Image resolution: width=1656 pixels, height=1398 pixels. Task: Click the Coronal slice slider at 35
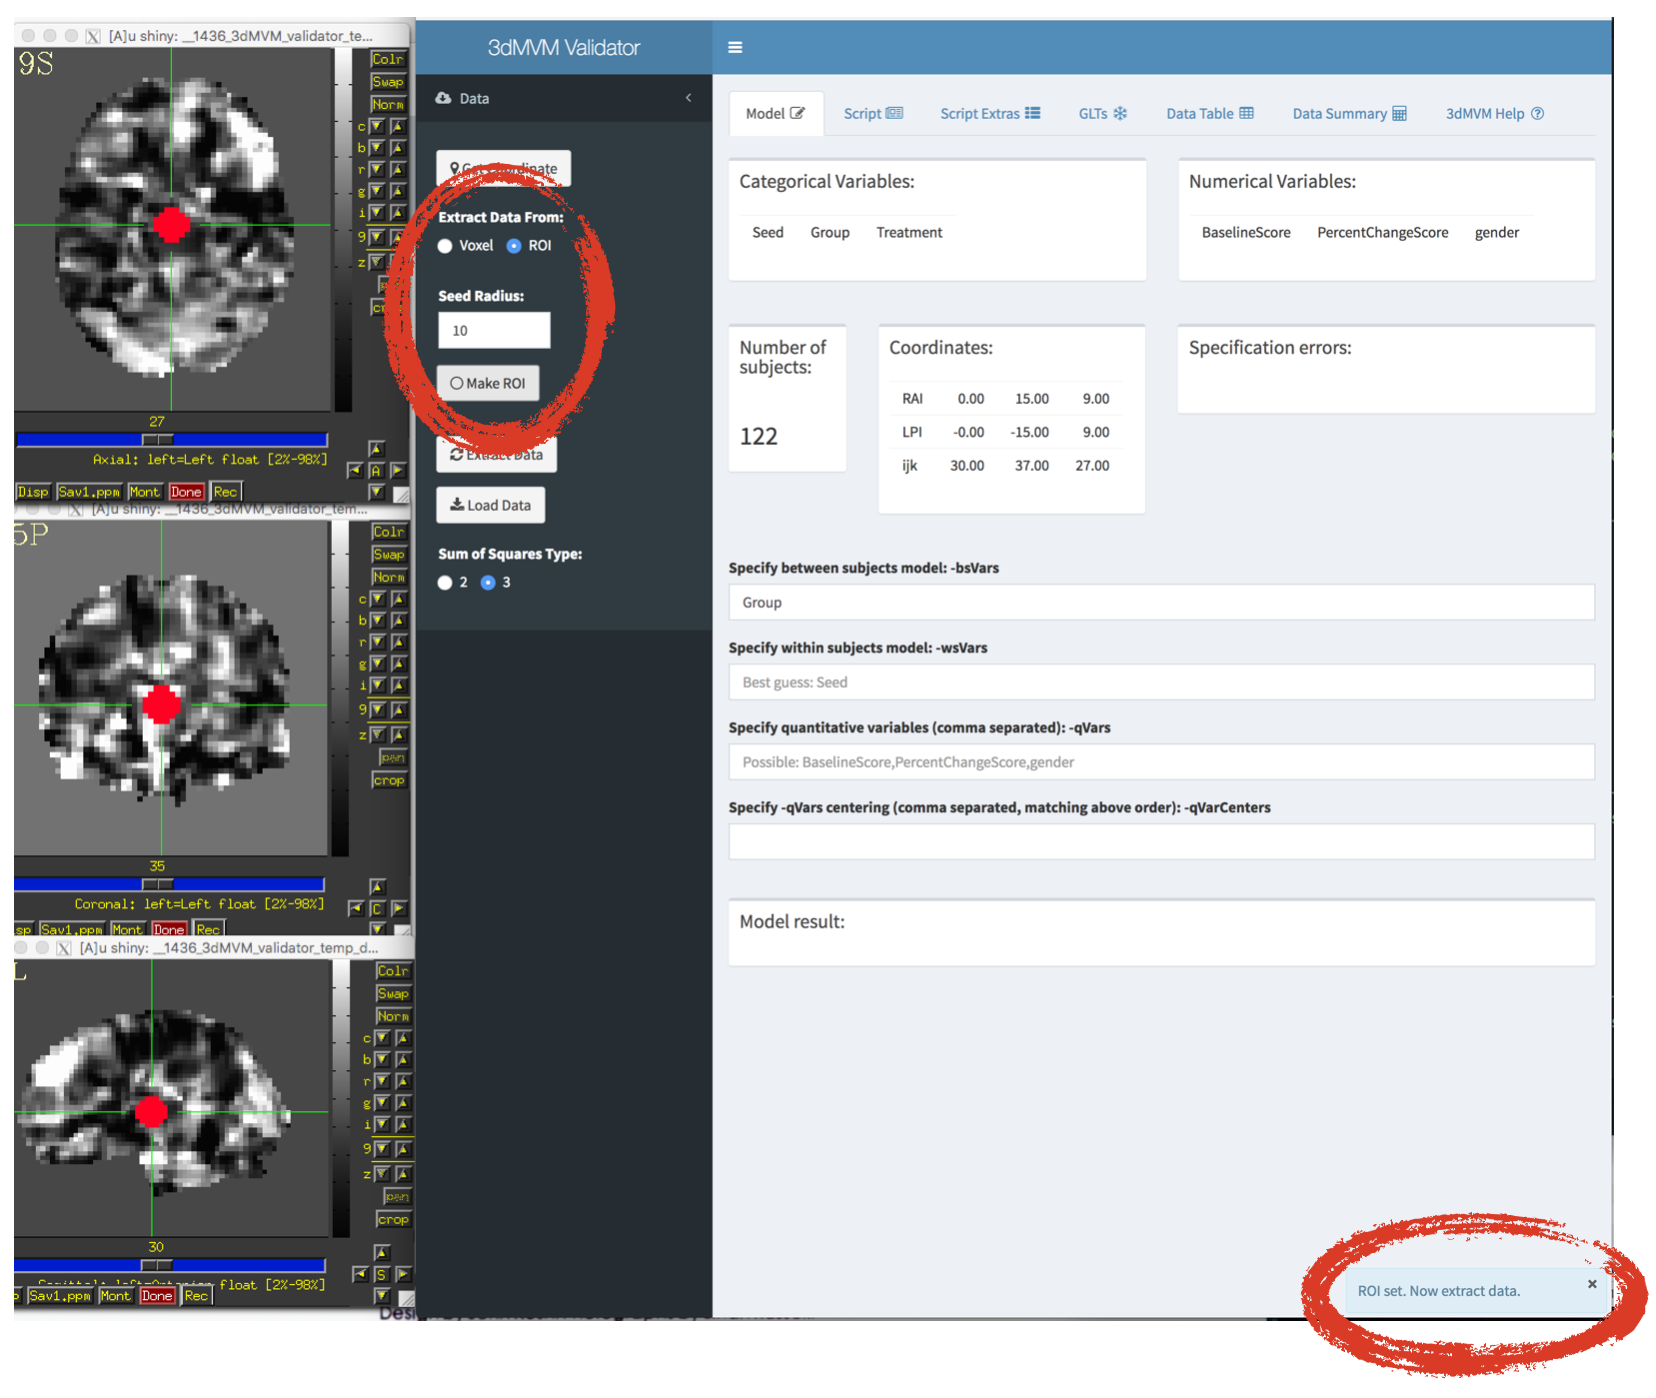157,884
